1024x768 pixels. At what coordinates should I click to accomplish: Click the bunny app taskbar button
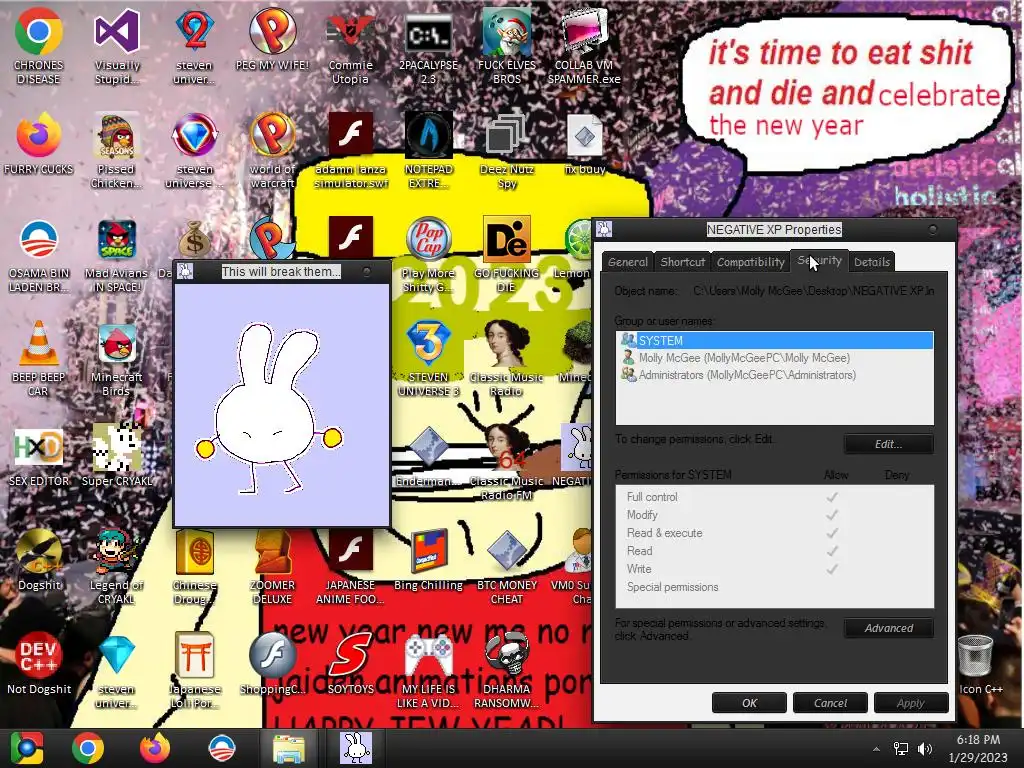(356, 748)
